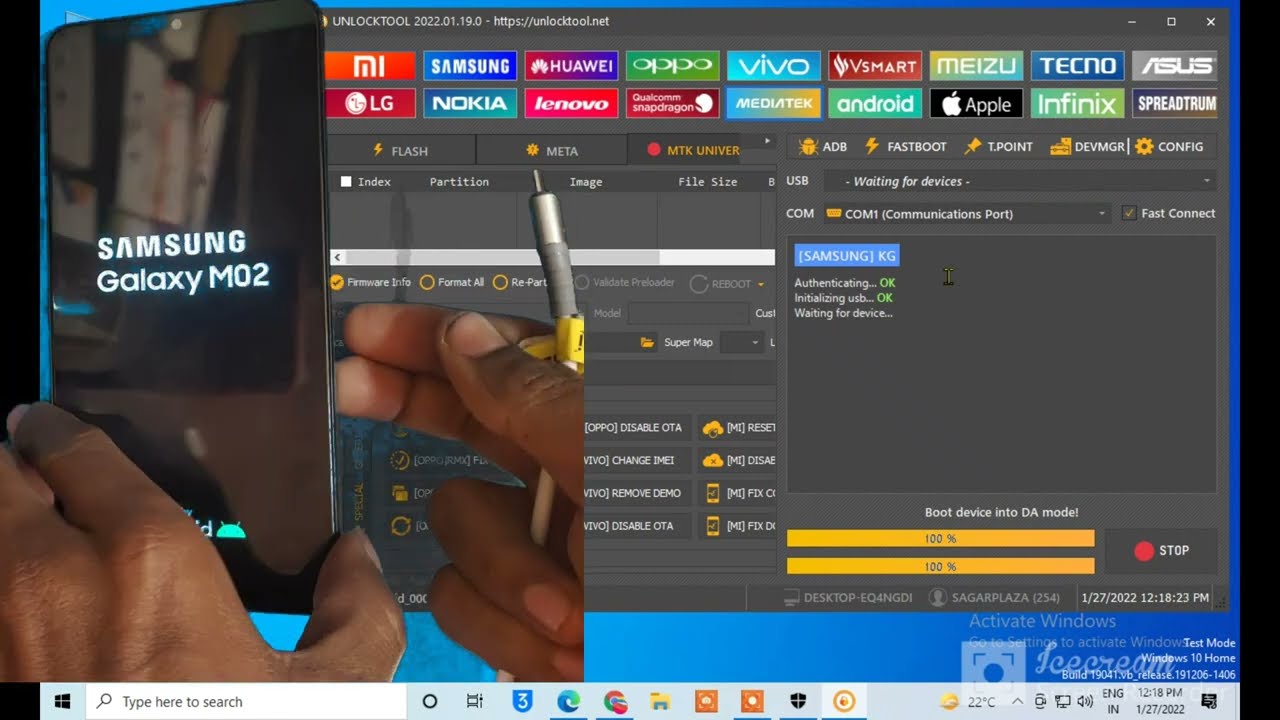Click the lower 100% progress bar
Screen dimensions: 1280x720
pyautogui.click(x=941, y=566)
